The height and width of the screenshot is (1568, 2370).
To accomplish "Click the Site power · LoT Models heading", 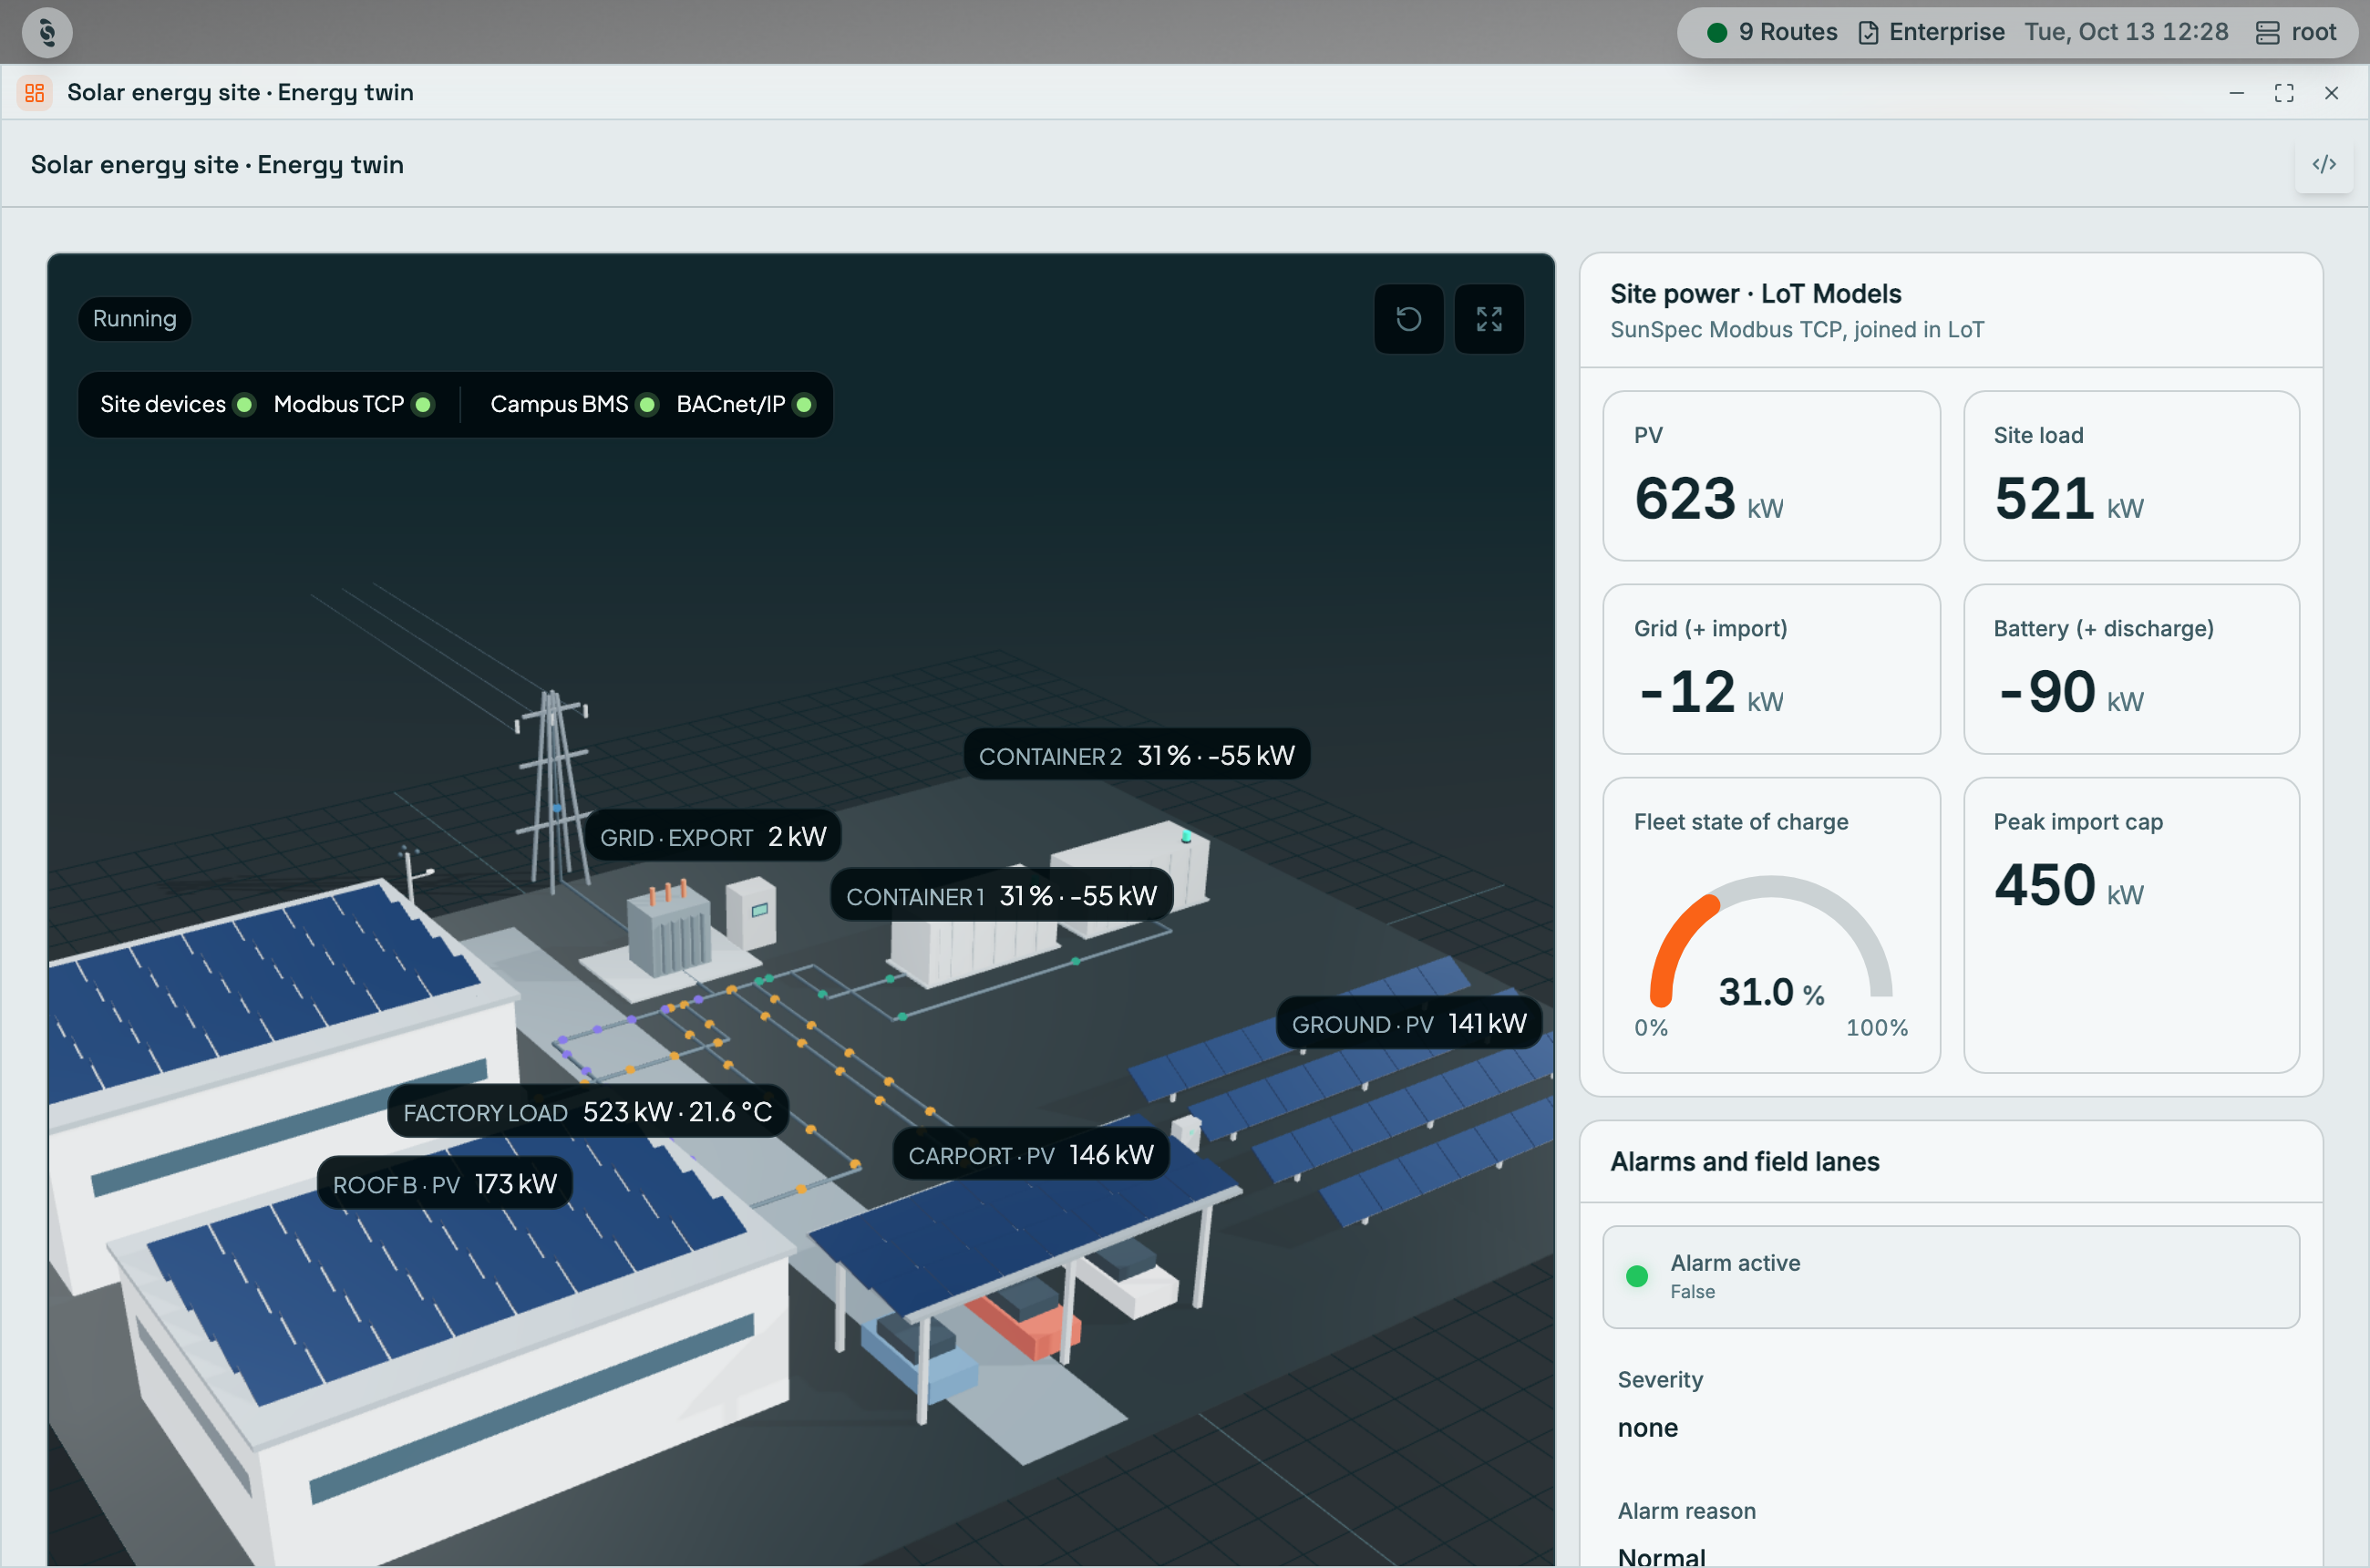I will 1756,293.
